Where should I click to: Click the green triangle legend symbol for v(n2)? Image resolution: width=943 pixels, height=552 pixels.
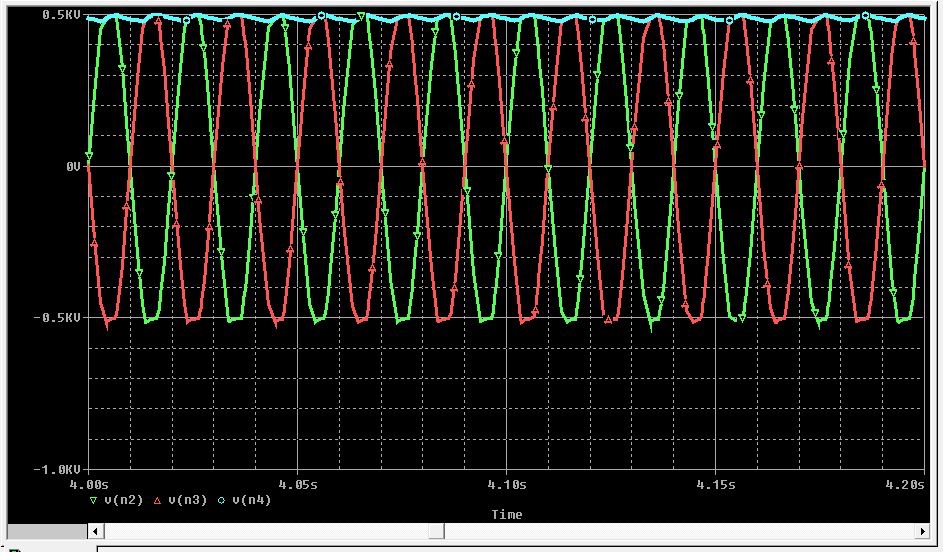pyautogui.click(x=94, y=500)
